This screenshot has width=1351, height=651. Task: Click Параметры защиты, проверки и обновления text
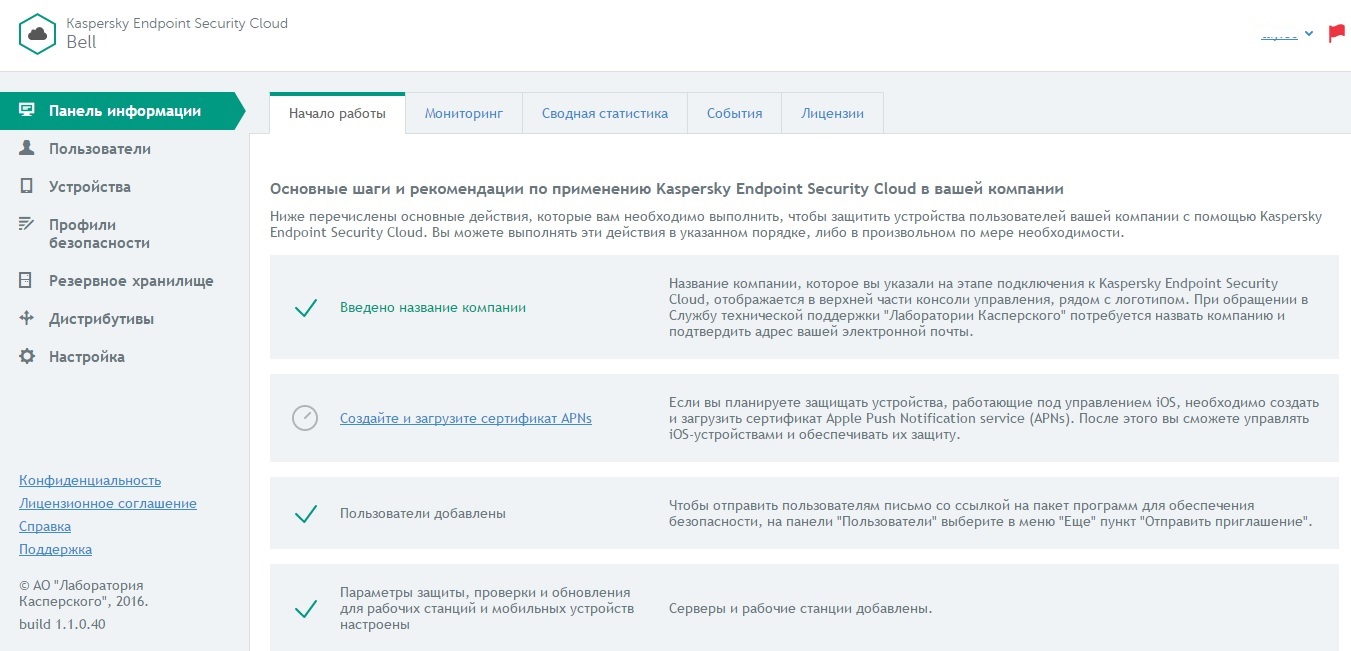[x=487, y=609]
